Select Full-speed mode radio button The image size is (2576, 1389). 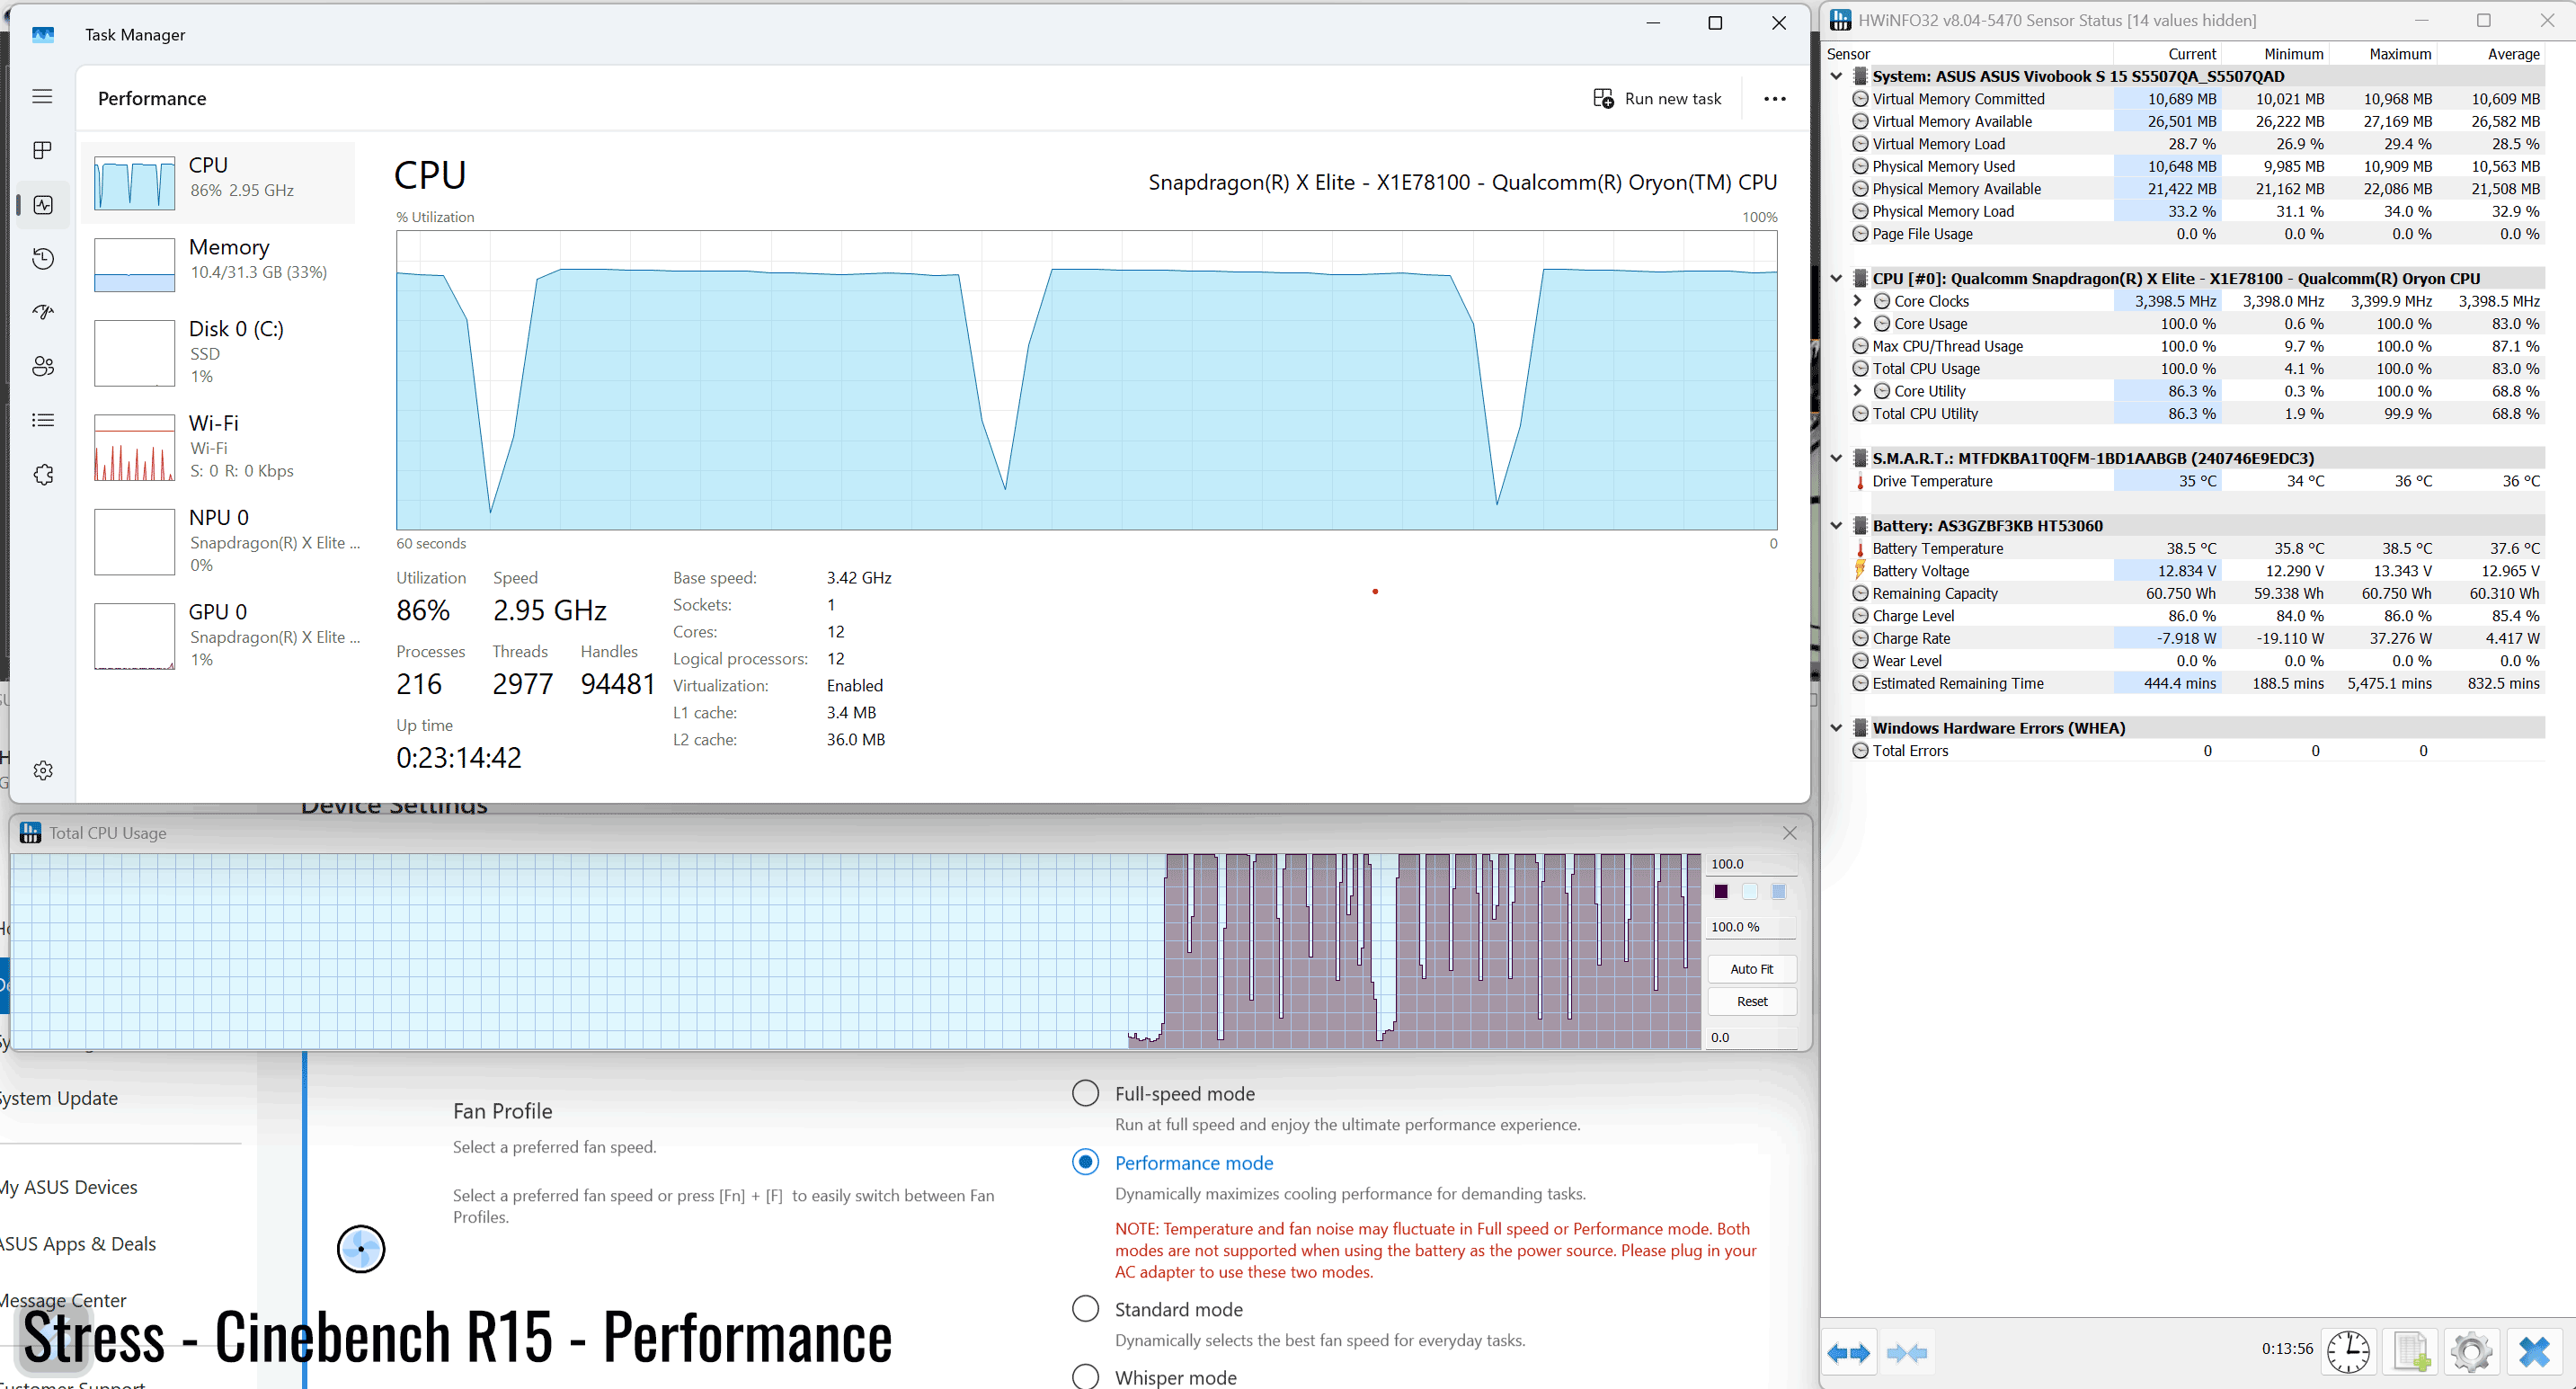pos(1085,1093)
